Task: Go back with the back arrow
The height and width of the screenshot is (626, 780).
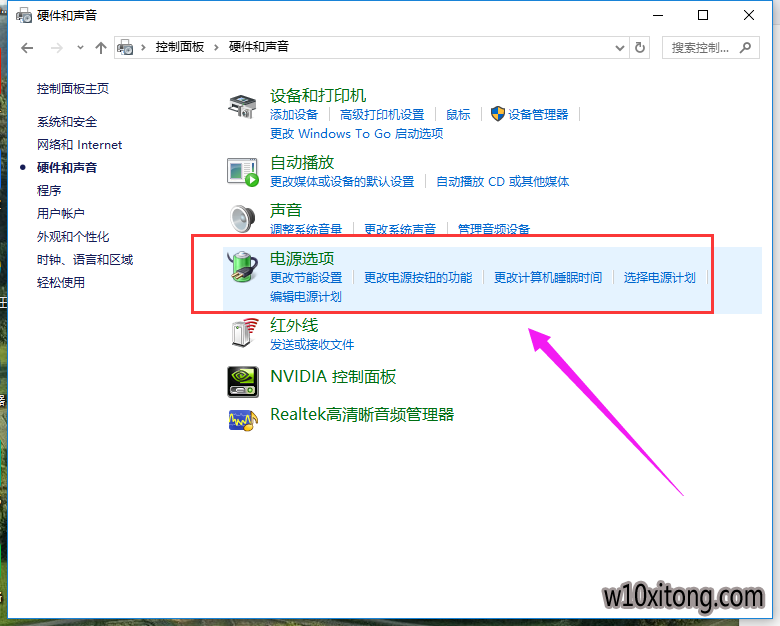Action: point(27,48)
